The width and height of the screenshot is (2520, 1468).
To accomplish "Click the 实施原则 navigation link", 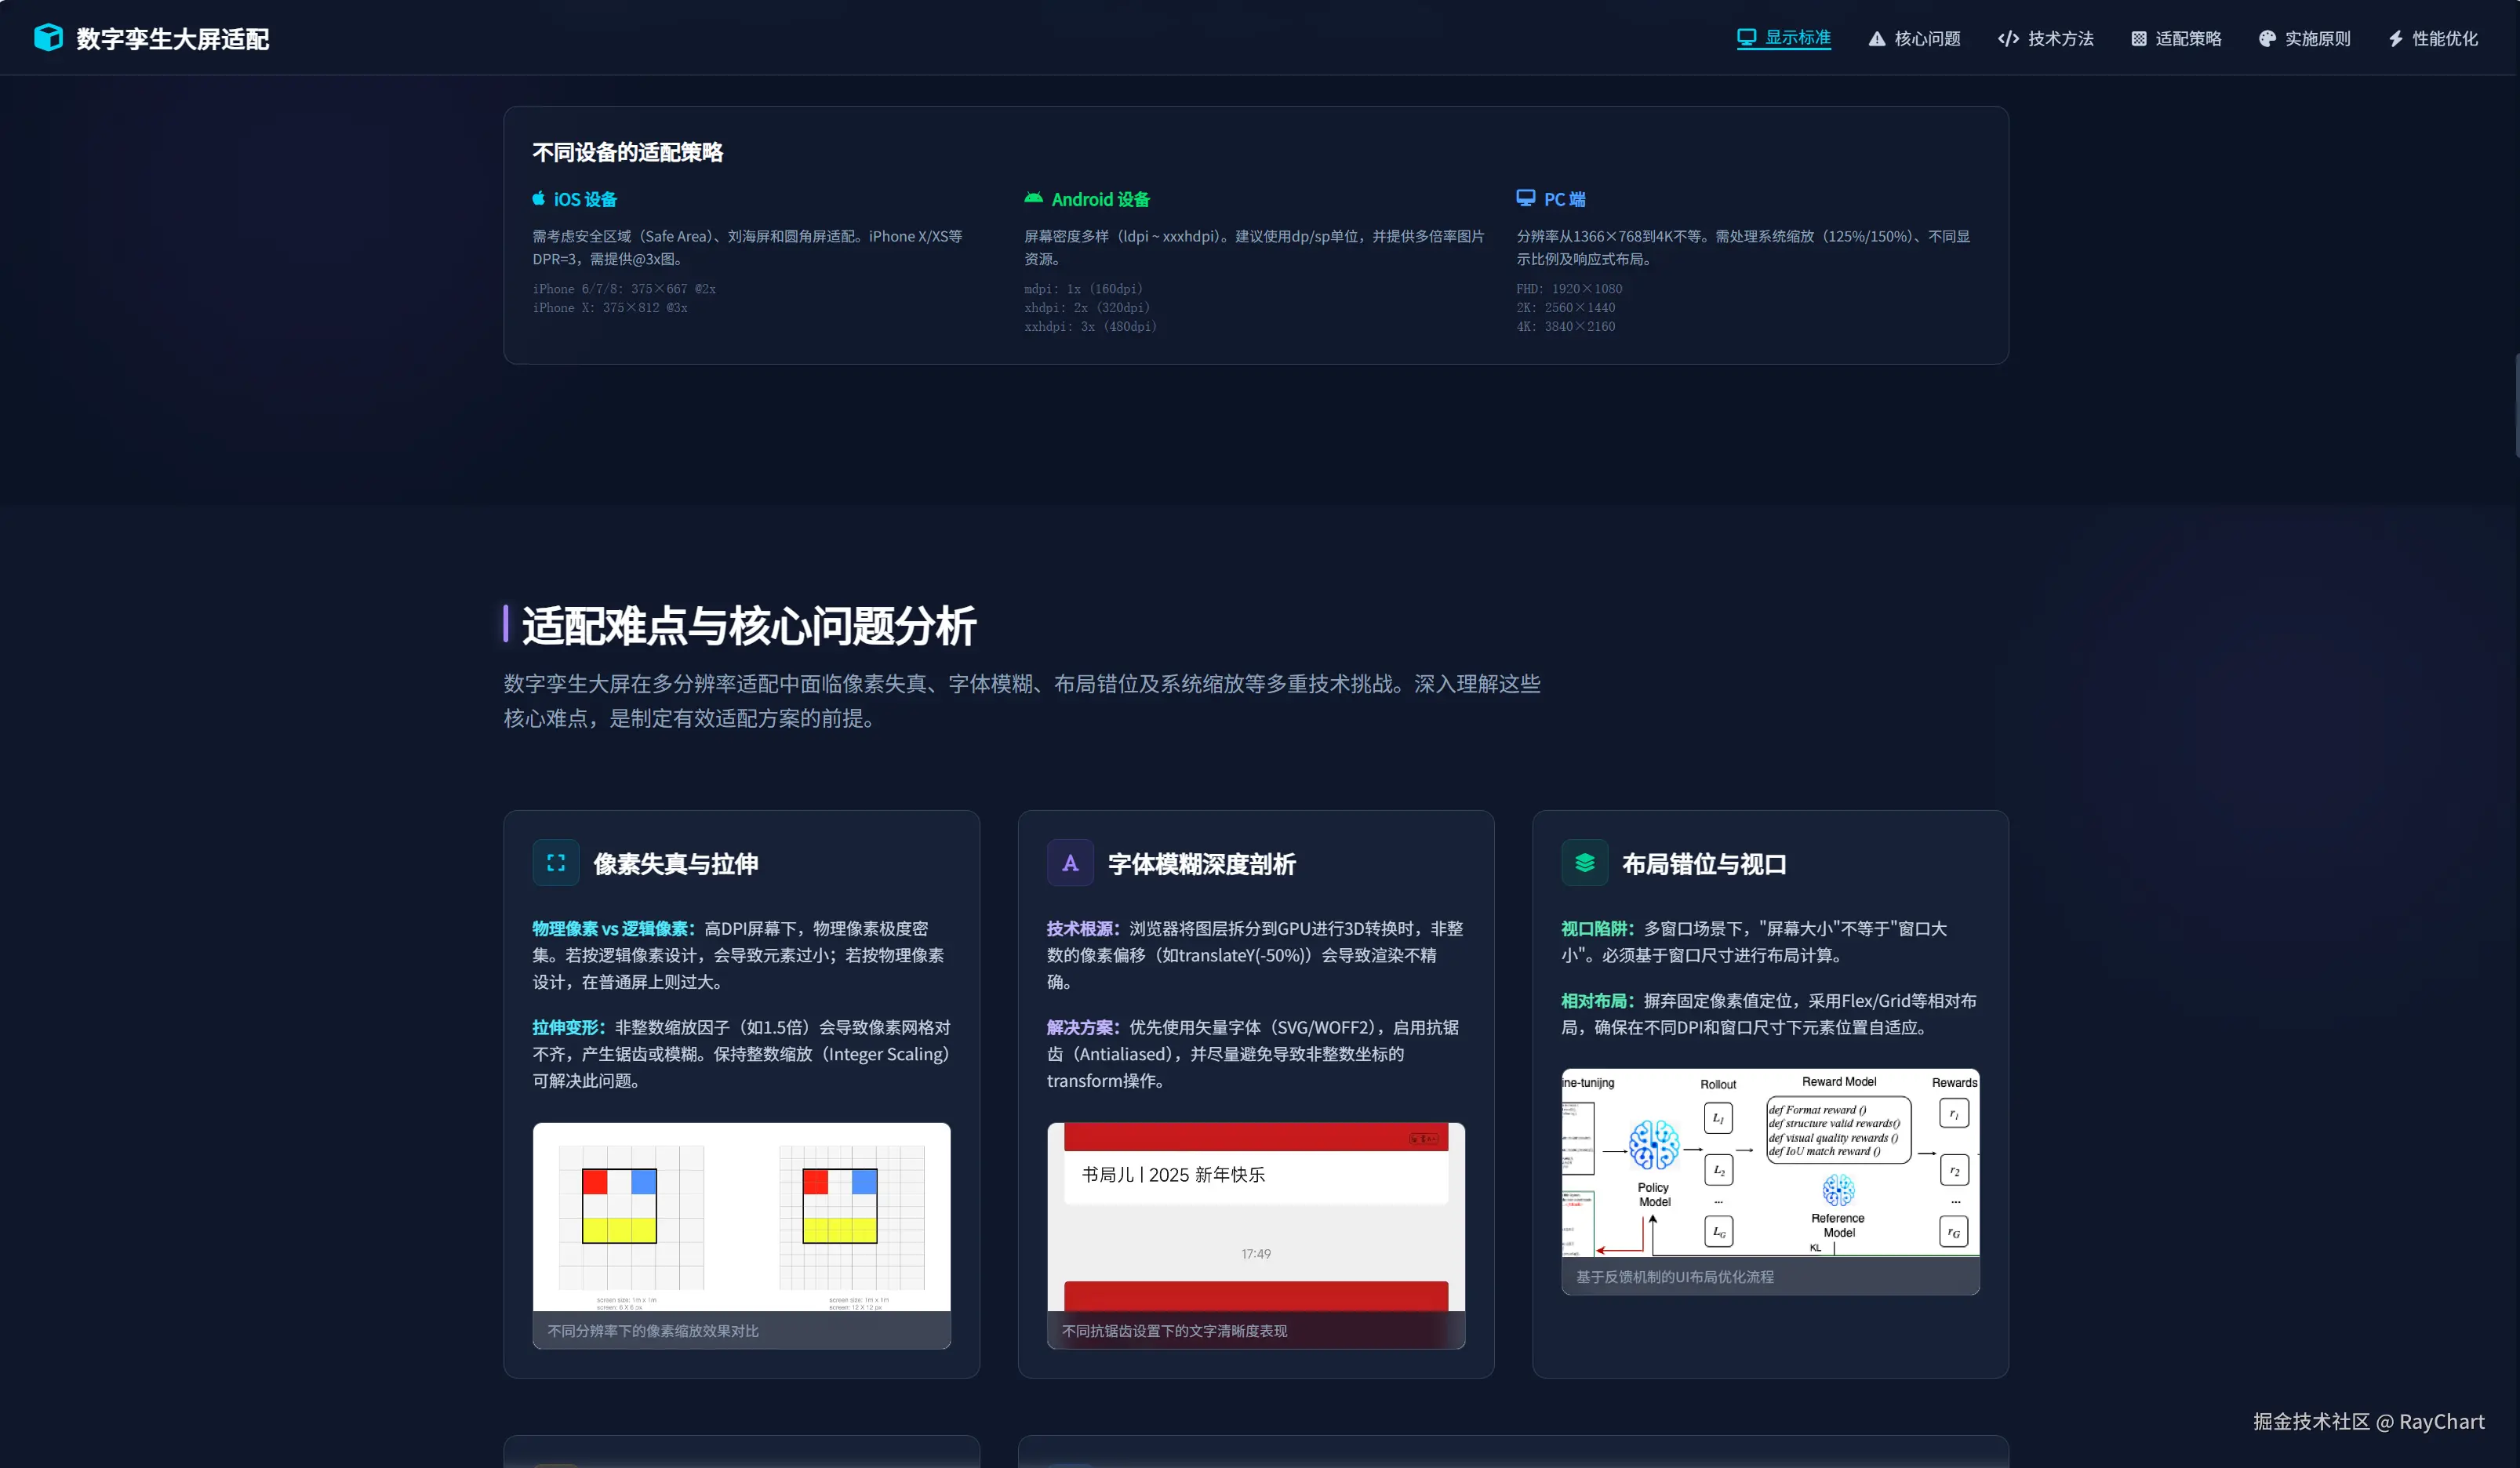I will (2319, 37).
